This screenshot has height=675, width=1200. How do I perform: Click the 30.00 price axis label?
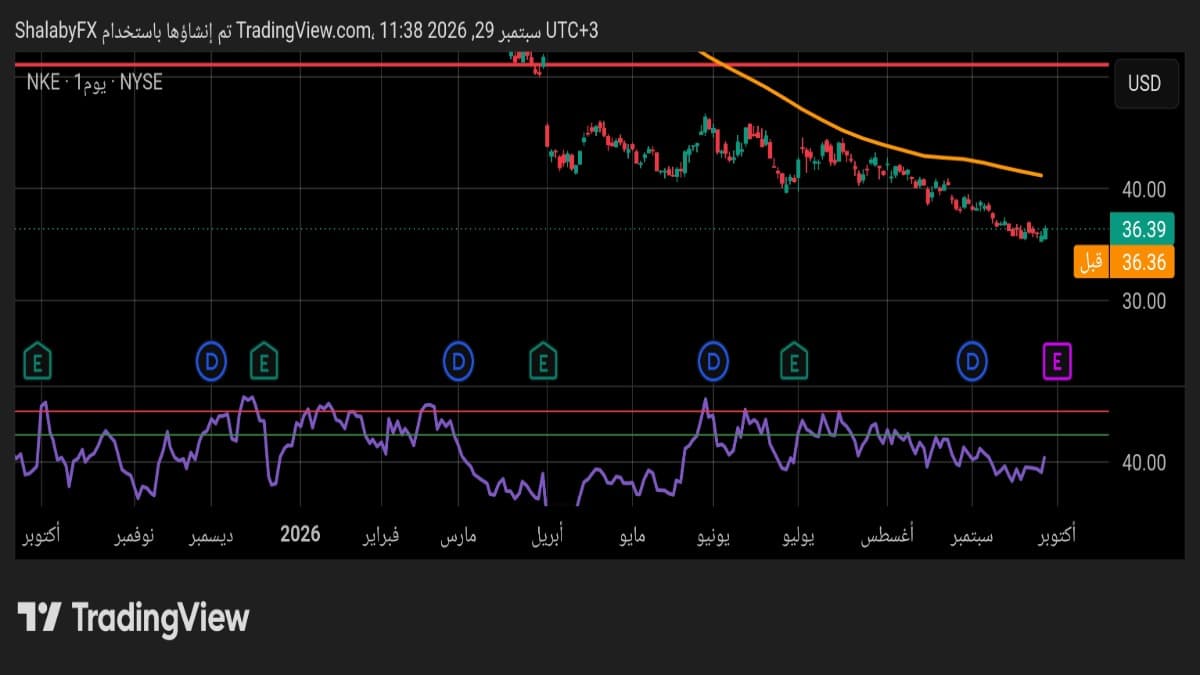pos(1143,300)
